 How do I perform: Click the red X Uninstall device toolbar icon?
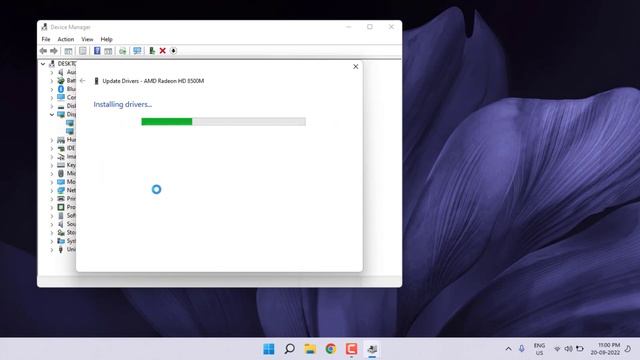click(162, 51)
